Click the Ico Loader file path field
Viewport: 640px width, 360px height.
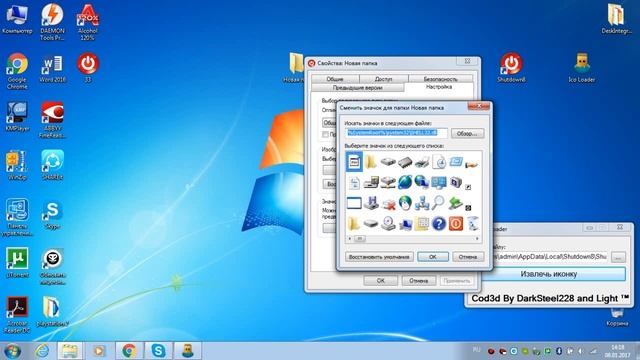551,257
